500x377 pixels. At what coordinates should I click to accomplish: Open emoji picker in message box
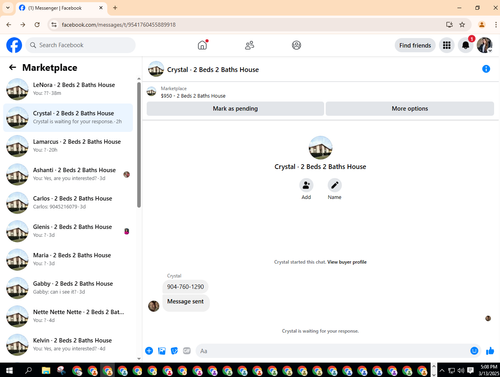tap(474, 351)
